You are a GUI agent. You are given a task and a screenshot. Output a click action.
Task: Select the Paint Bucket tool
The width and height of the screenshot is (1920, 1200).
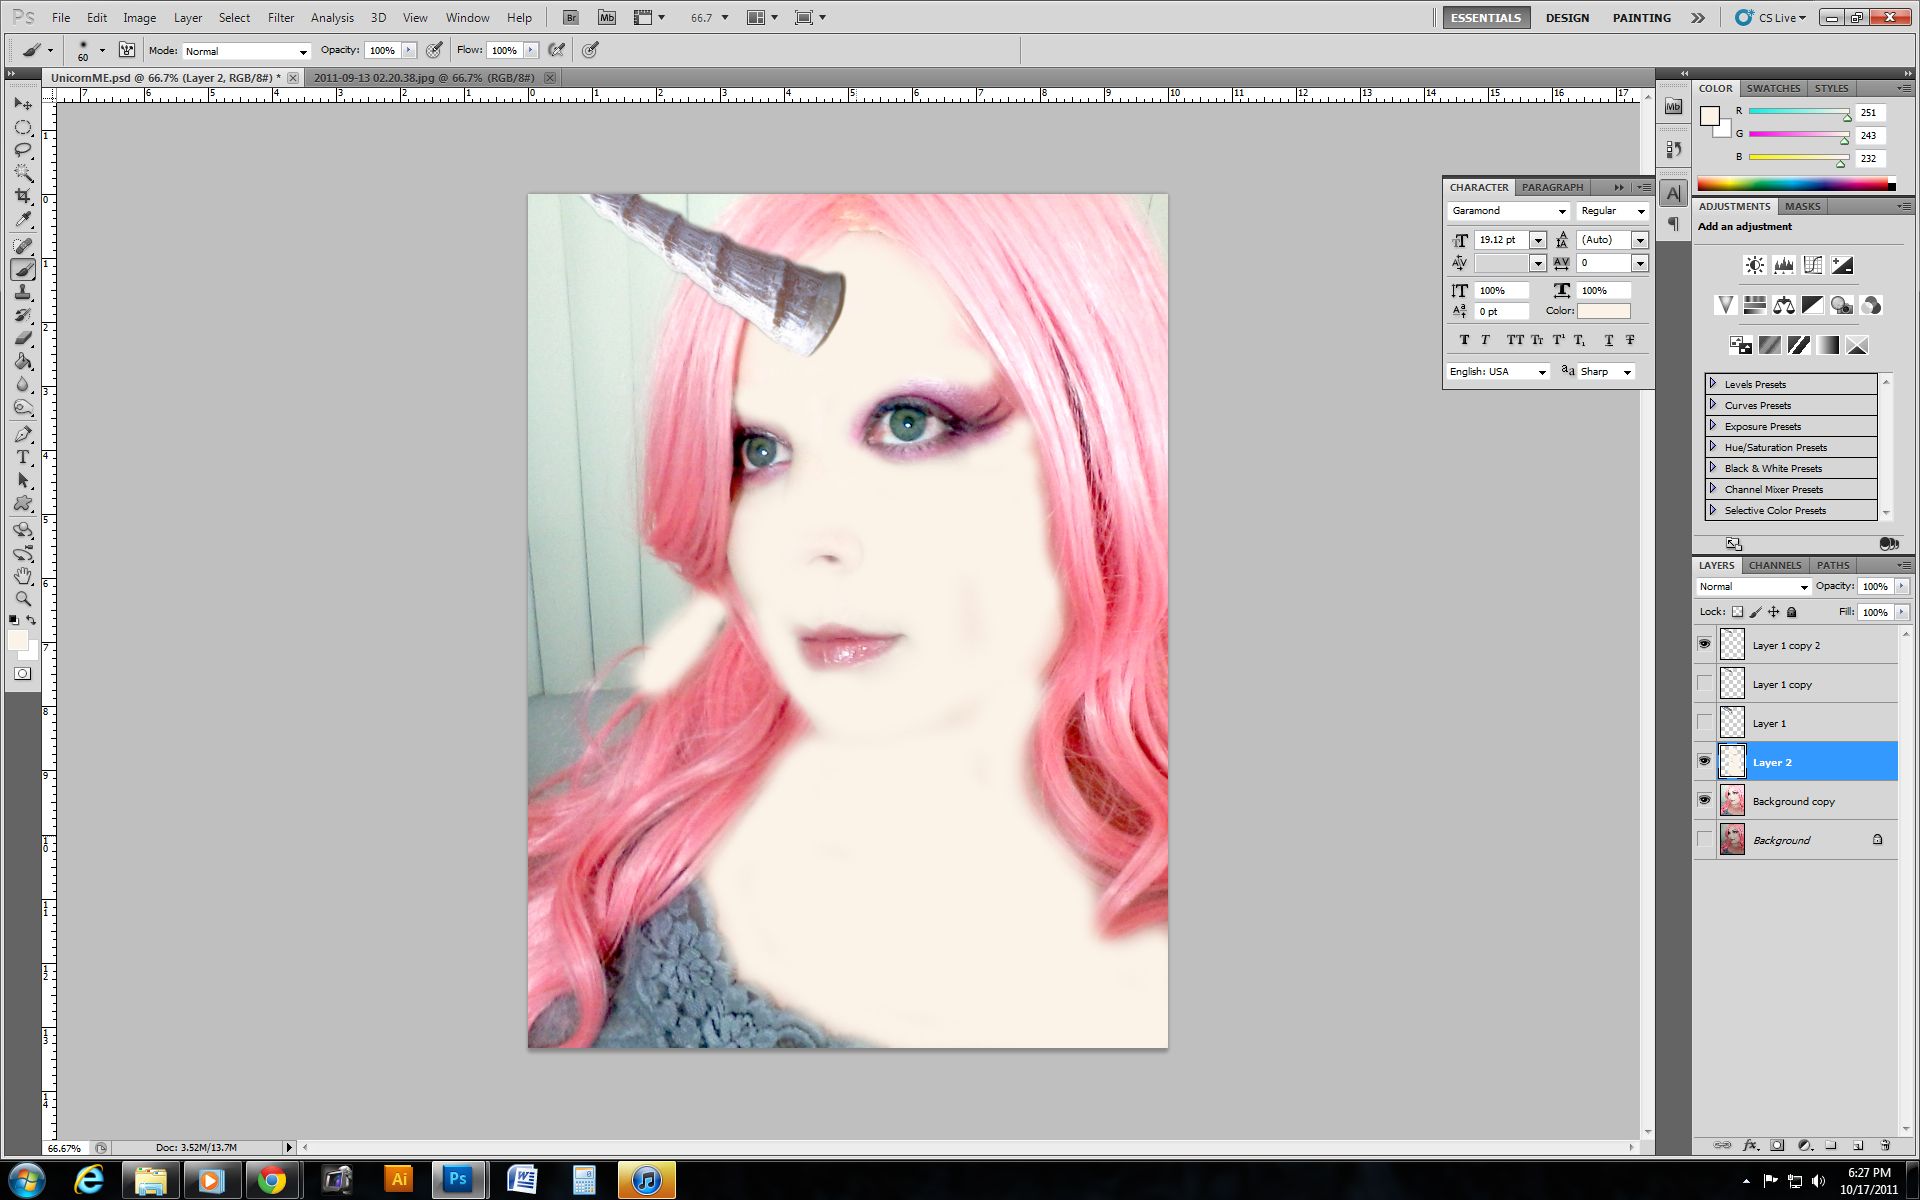pyautogui.click(x=23, y=361)
